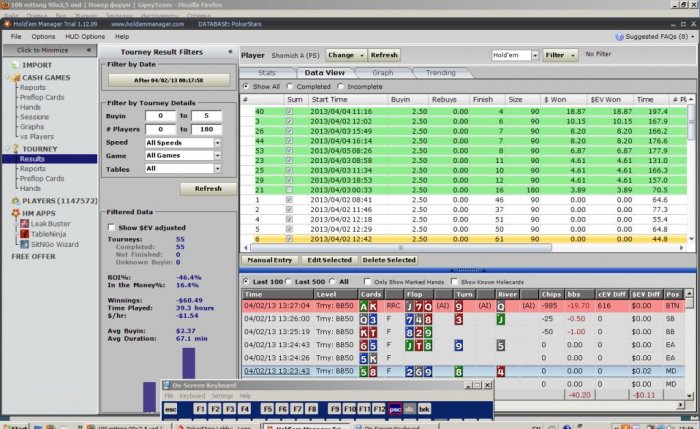
Task: Click brk key on On-Screen Keyboard
Action: (424, 409)
